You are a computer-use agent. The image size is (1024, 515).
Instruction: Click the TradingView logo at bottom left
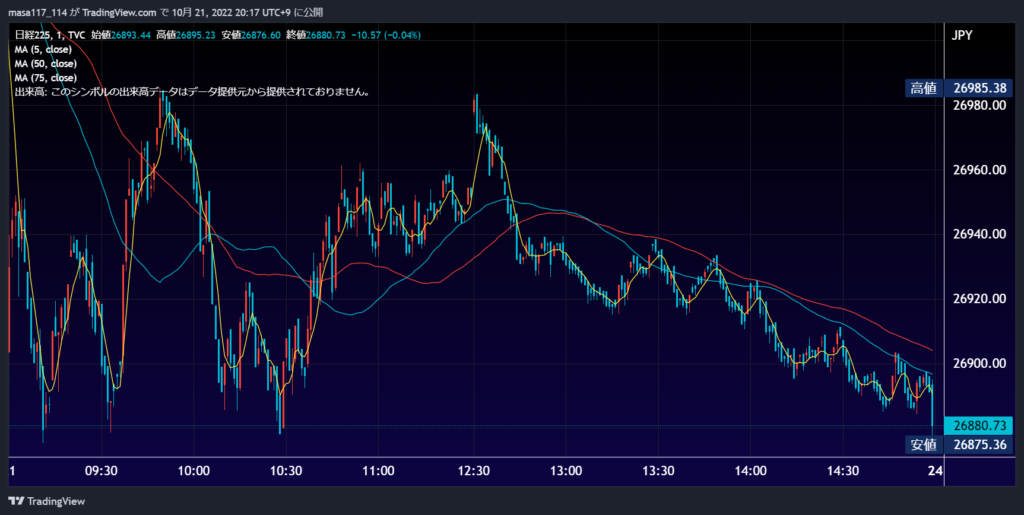coord(46,501)
